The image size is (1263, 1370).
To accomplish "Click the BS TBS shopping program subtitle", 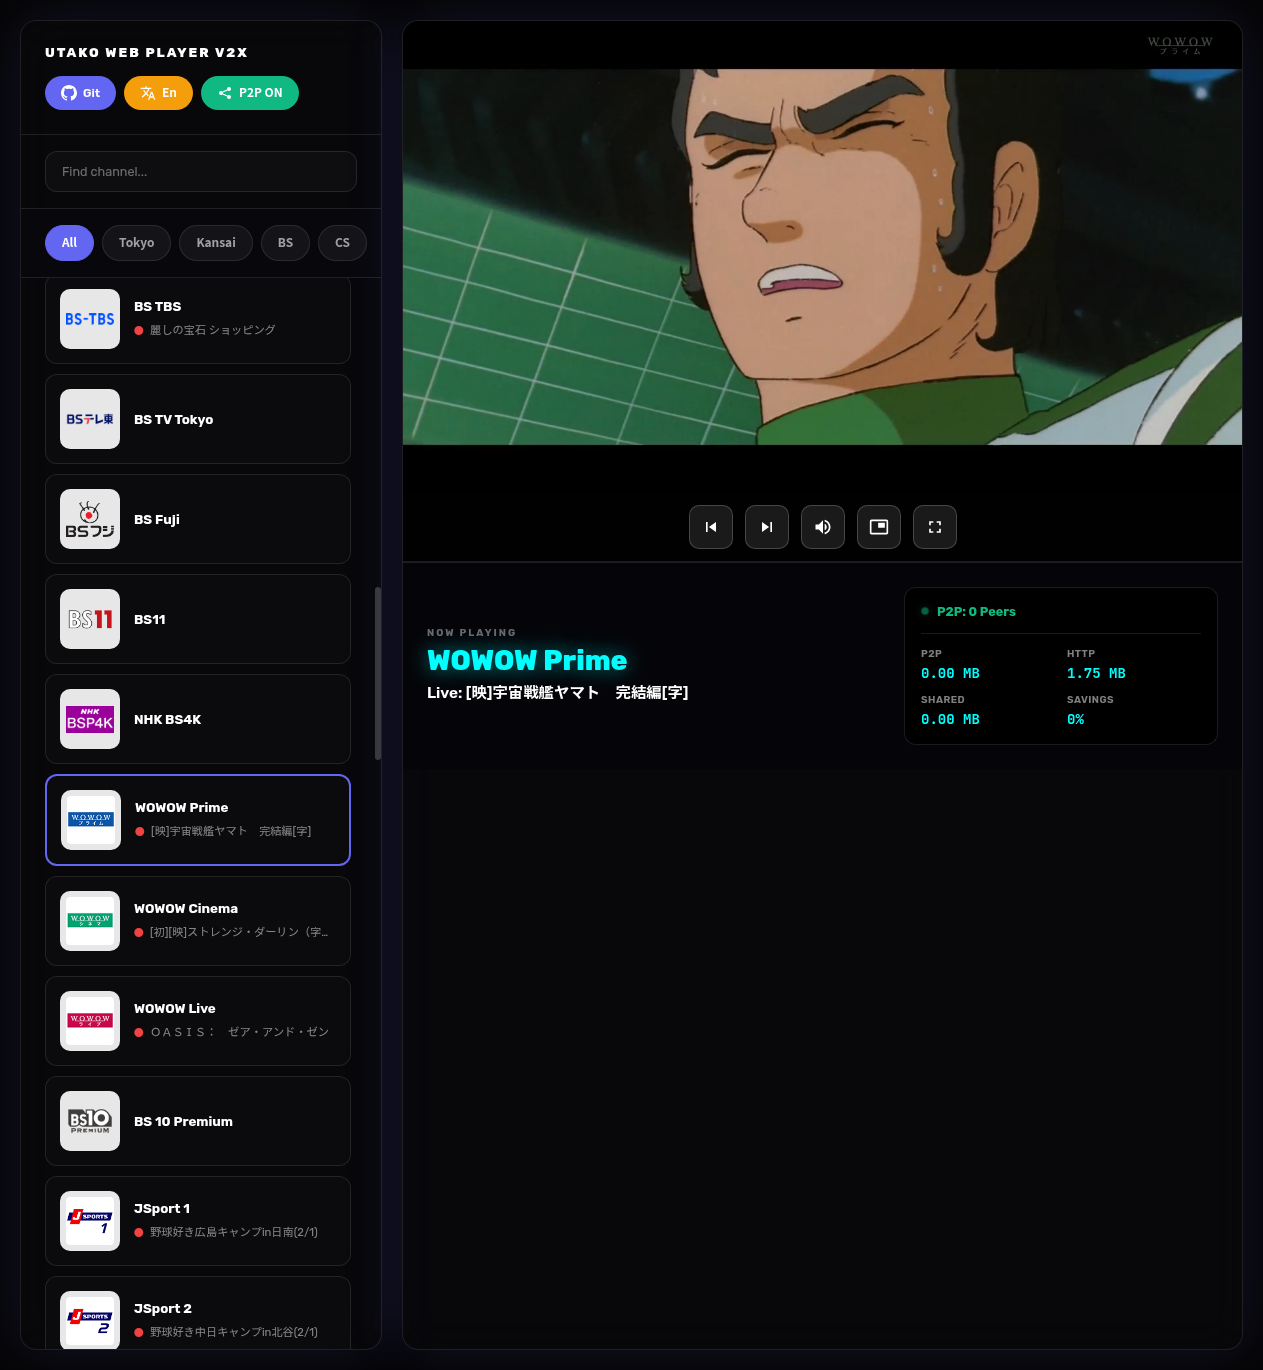I will tap(213, 330).
